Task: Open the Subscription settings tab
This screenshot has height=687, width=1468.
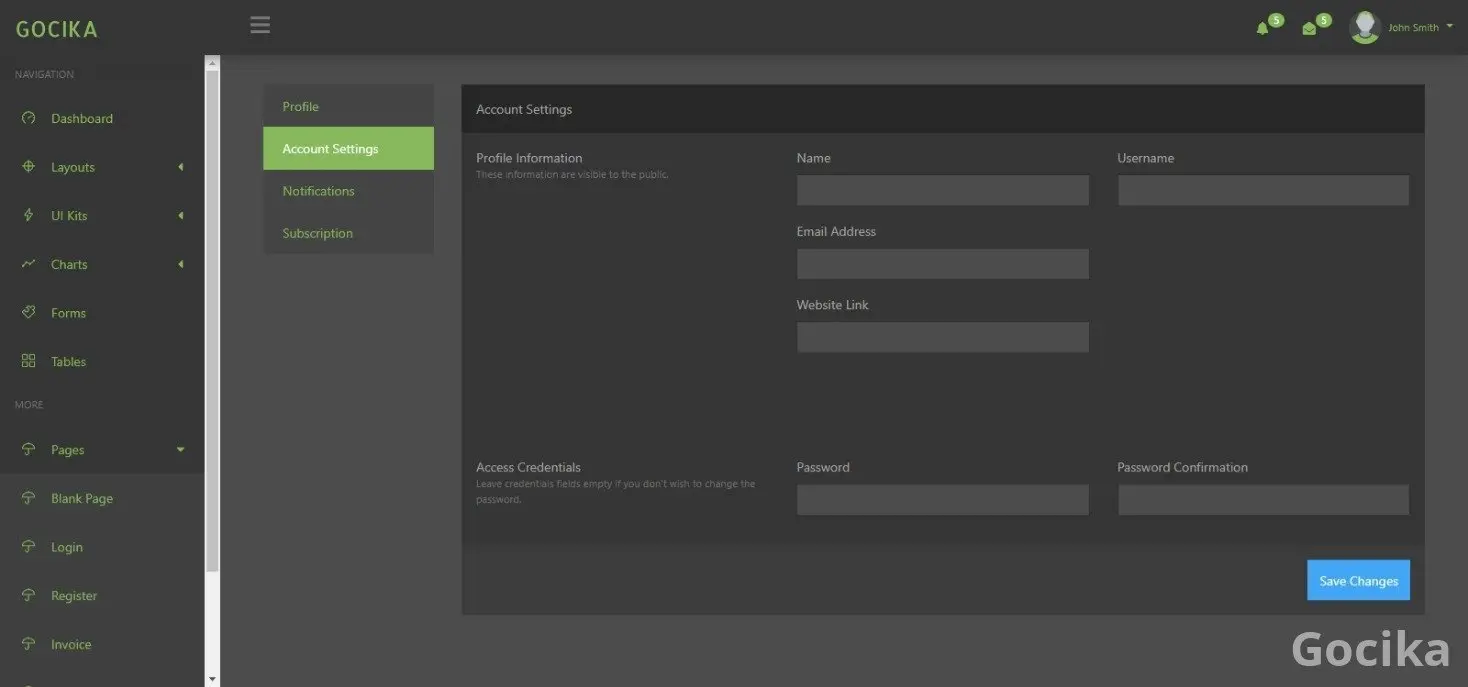Action: click(317, 233)
